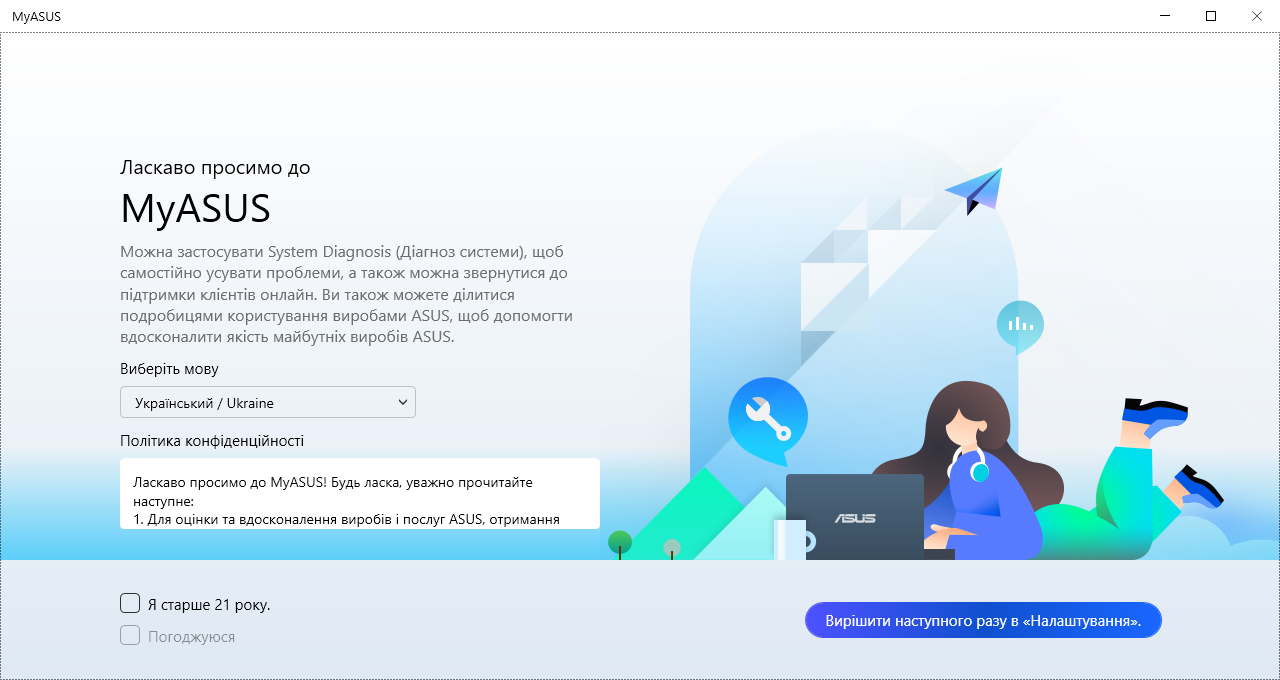1280x680 pixels.
Task: Tick the 'Погоджуюся' checkbox
Action: (130, 635)
